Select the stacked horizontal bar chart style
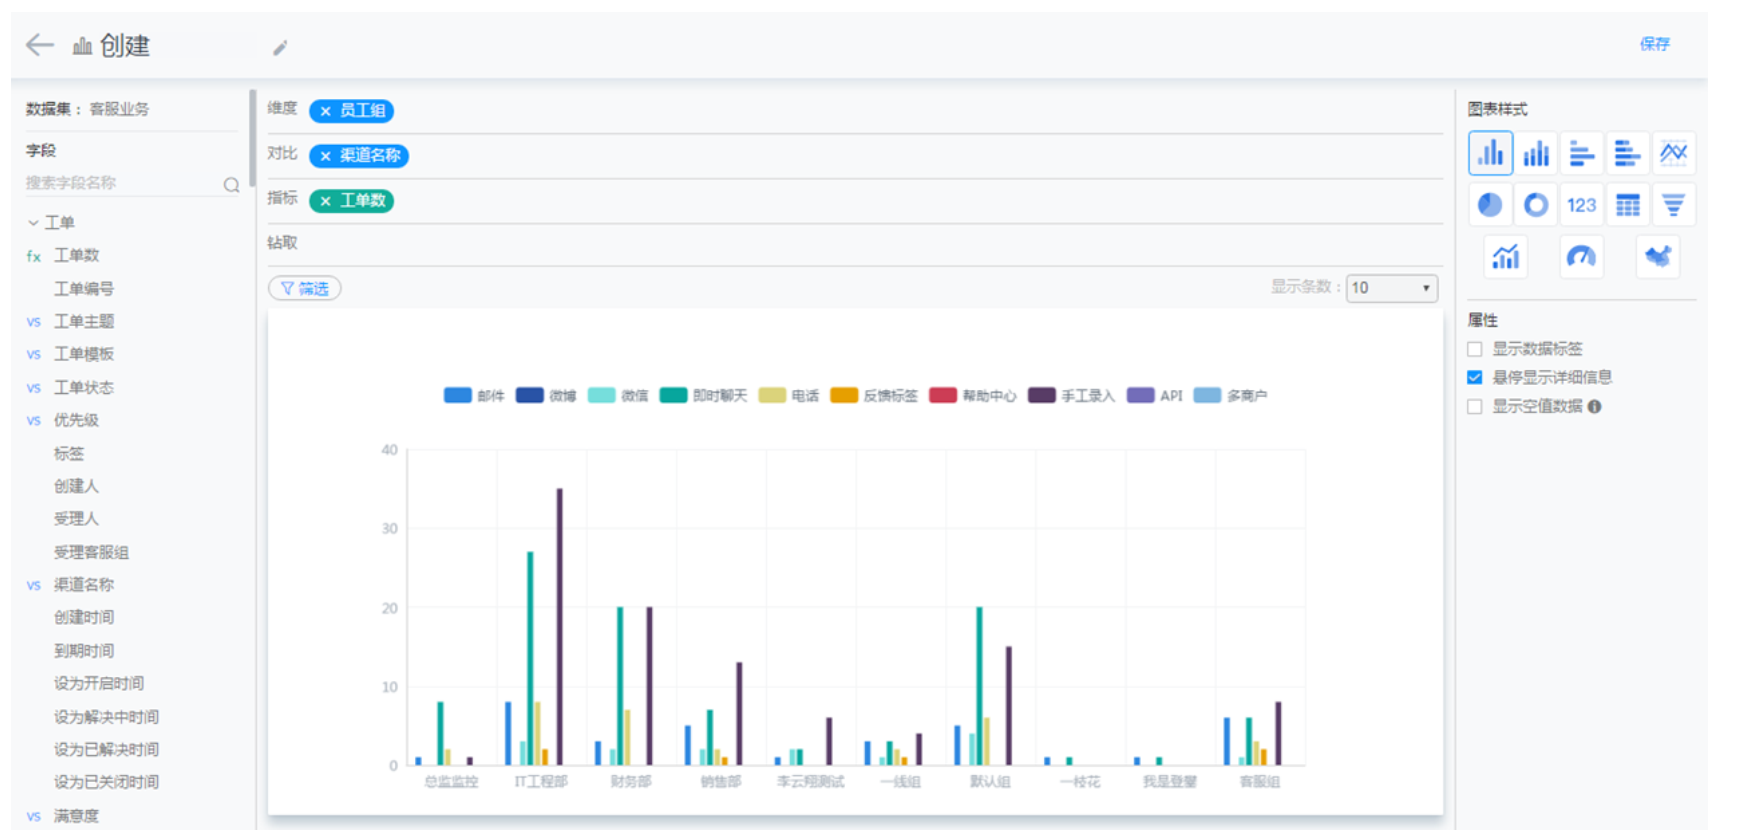 [x=1627, y=153]
